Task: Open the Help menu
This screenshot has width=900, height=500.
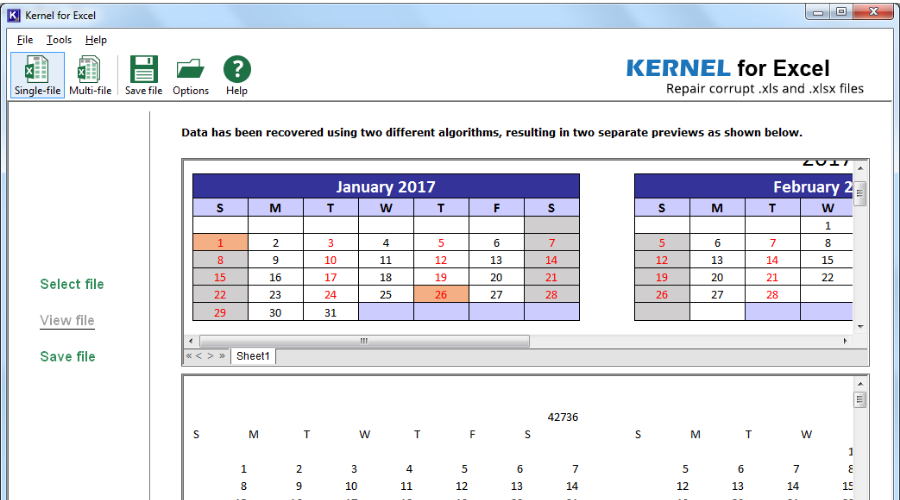Action: (x=96, y=40)
